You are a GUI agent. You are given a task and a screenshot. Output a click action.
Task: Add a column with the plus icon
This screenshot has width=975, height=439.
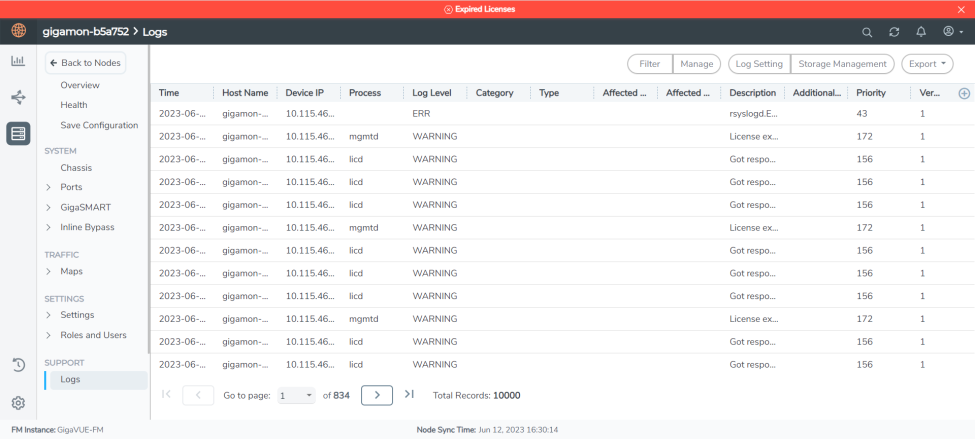tap(964, 93)
